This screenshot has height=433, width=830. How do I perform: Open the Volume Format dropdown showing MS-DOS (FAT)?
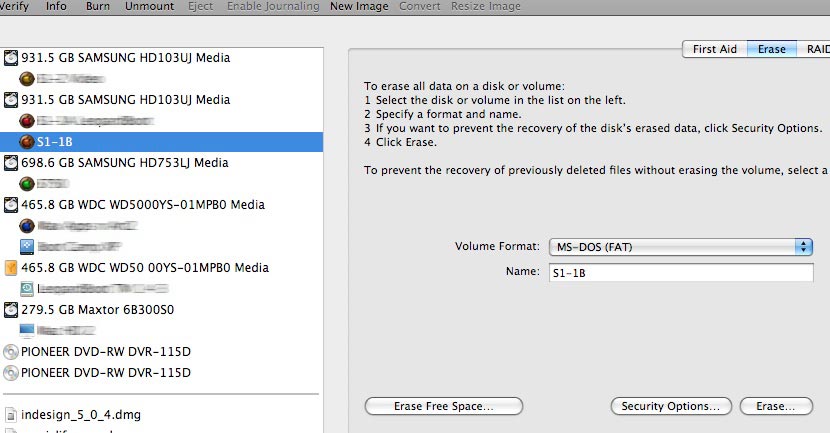(x=681, y=247)
